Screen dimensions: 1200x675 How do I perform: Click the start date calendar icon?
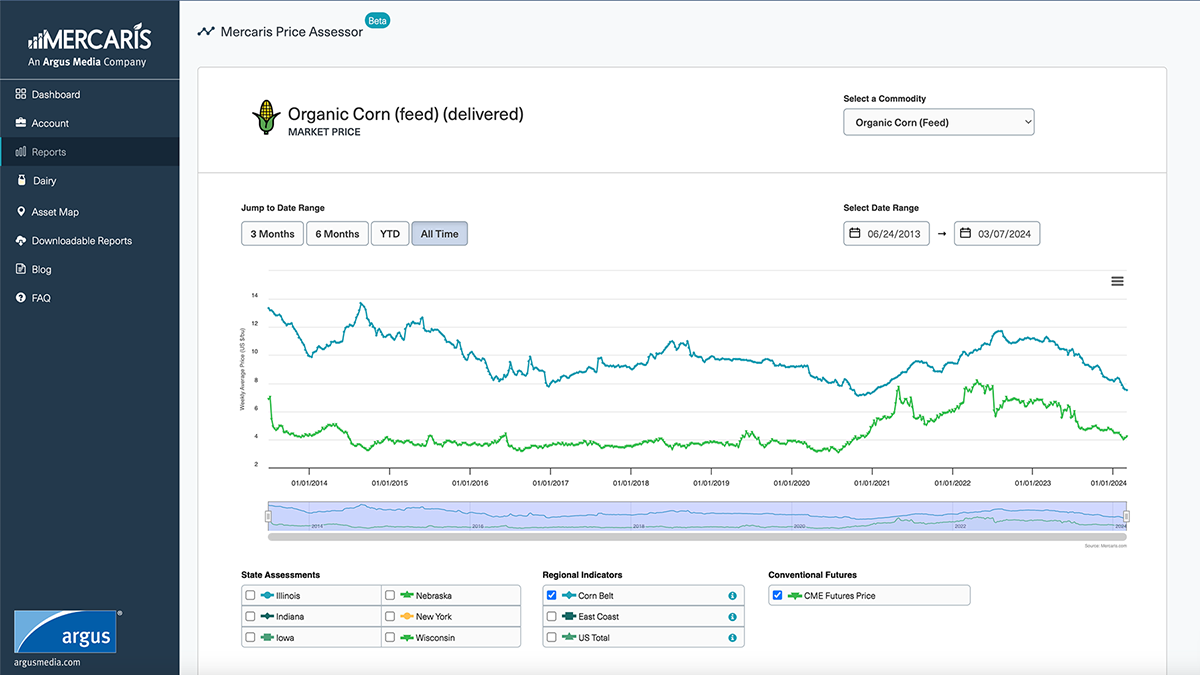click(x=854, y=234)
